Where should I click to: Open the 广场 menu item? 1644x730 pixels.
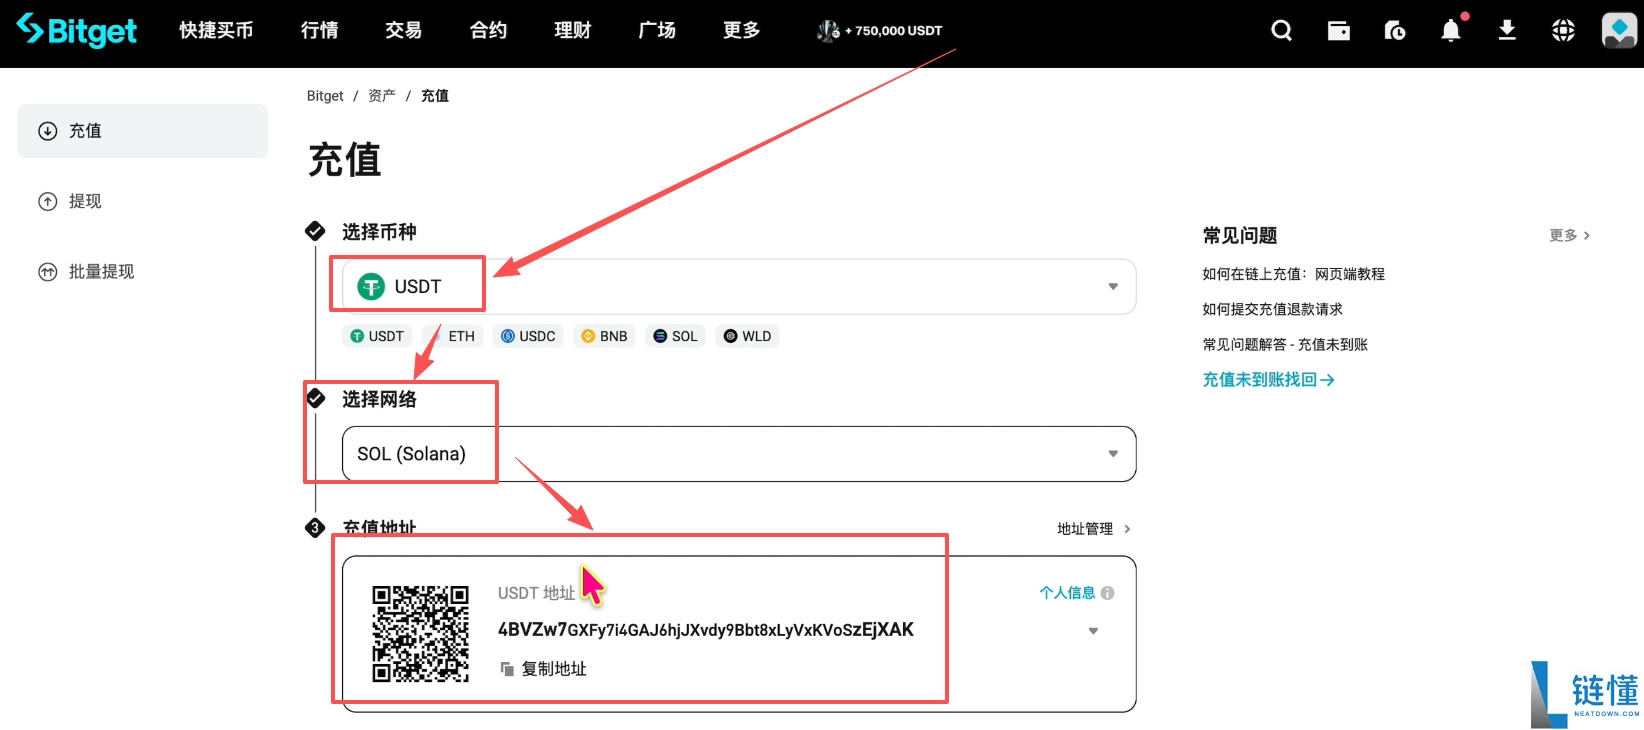(x=657, y=31)
